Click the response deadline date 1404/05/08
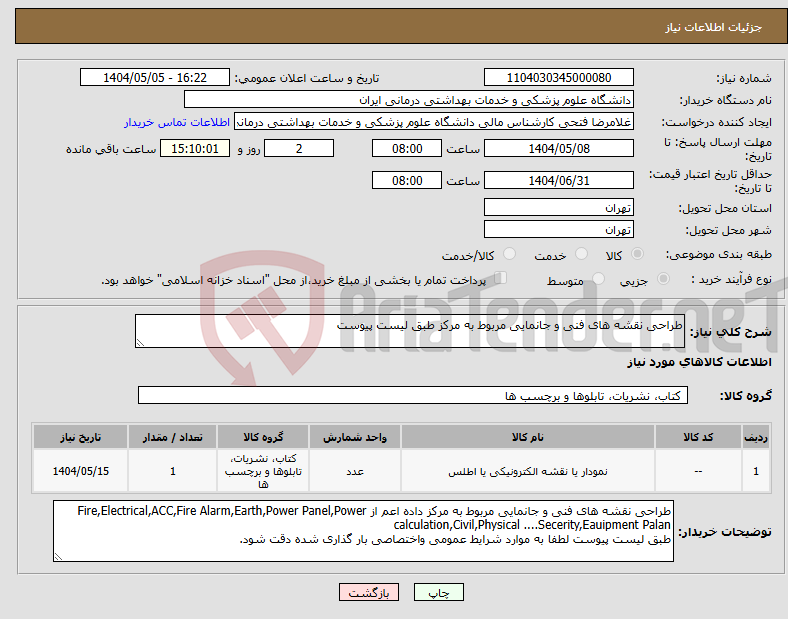 pos(558,149)
